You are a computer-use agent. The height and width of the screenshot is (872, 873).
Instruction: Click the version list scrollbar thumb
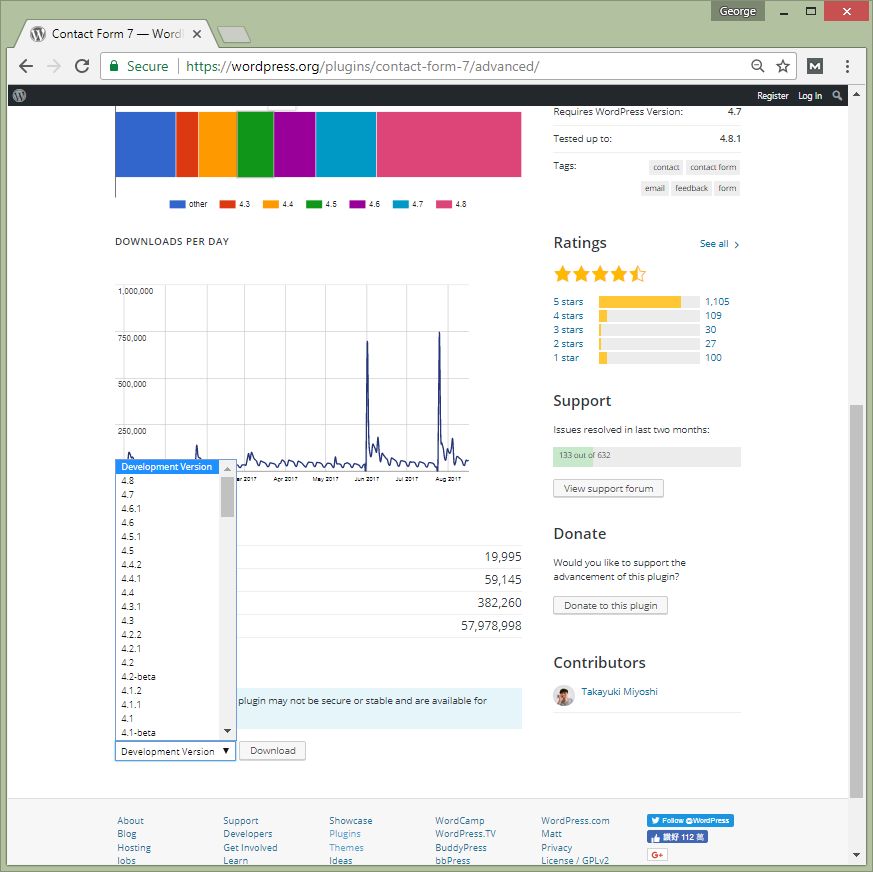click(x=227, y=497)
